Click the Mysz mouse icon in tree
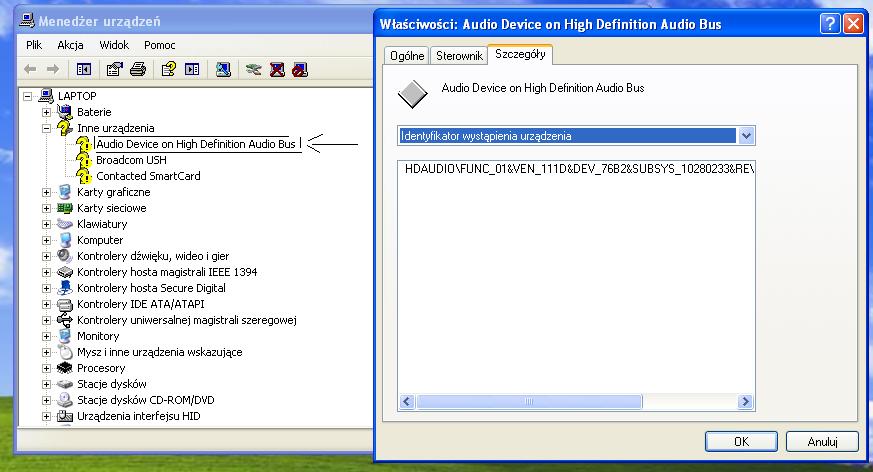873x472 pixels. [x=66, y=352]
